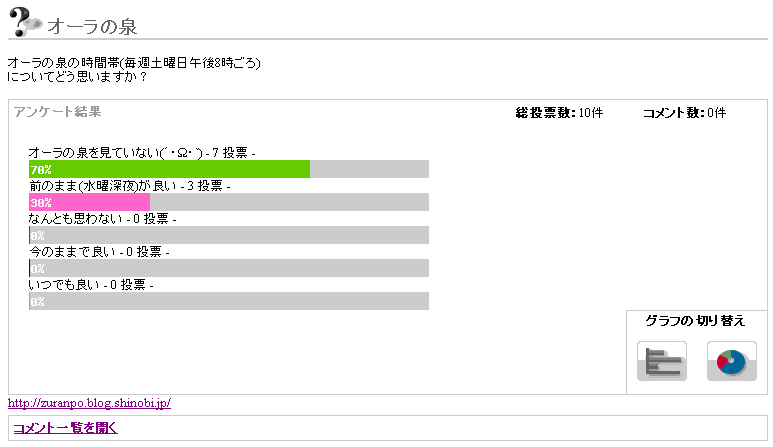Click the コメント数 0件 count
Screen dimensions: 773x447
684,113
